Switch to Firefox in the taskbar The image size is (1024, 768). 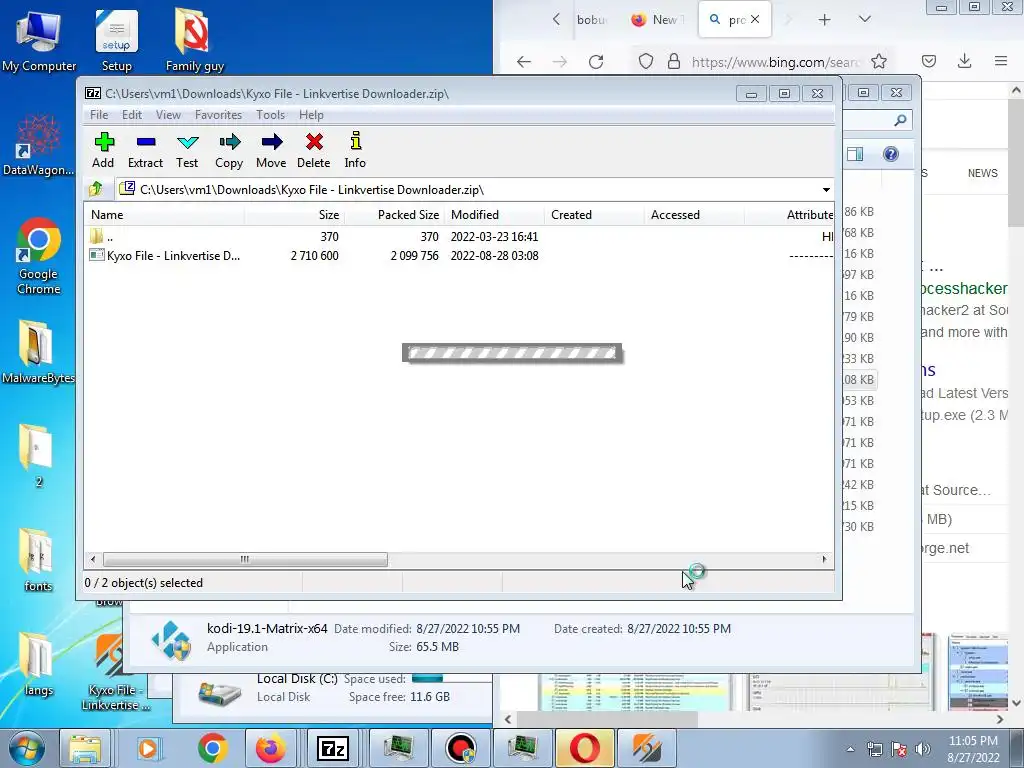coord(270,748)
